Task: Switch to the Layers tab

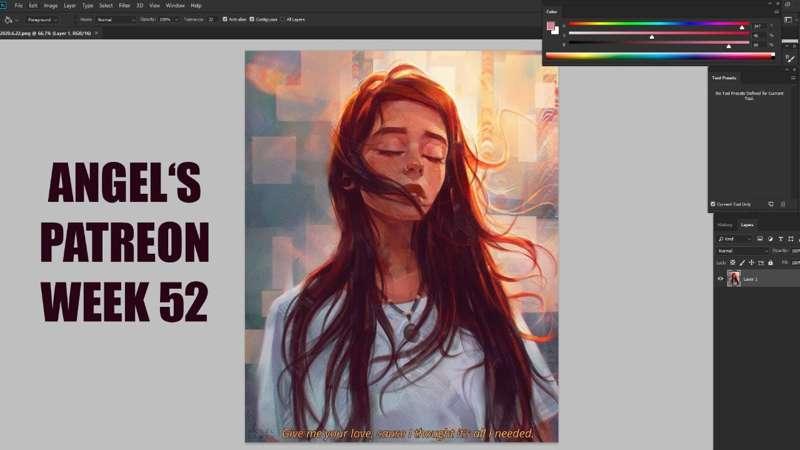Action: [747, 225]
